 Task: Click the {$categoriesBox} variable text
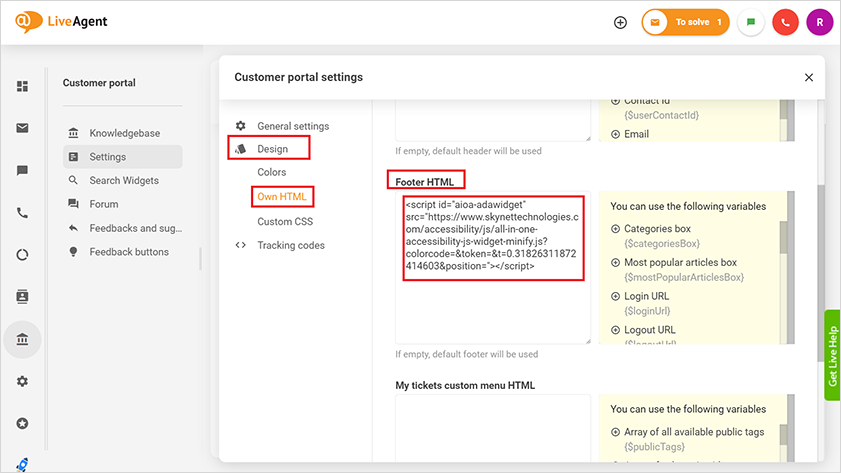[x=662, y=243]
